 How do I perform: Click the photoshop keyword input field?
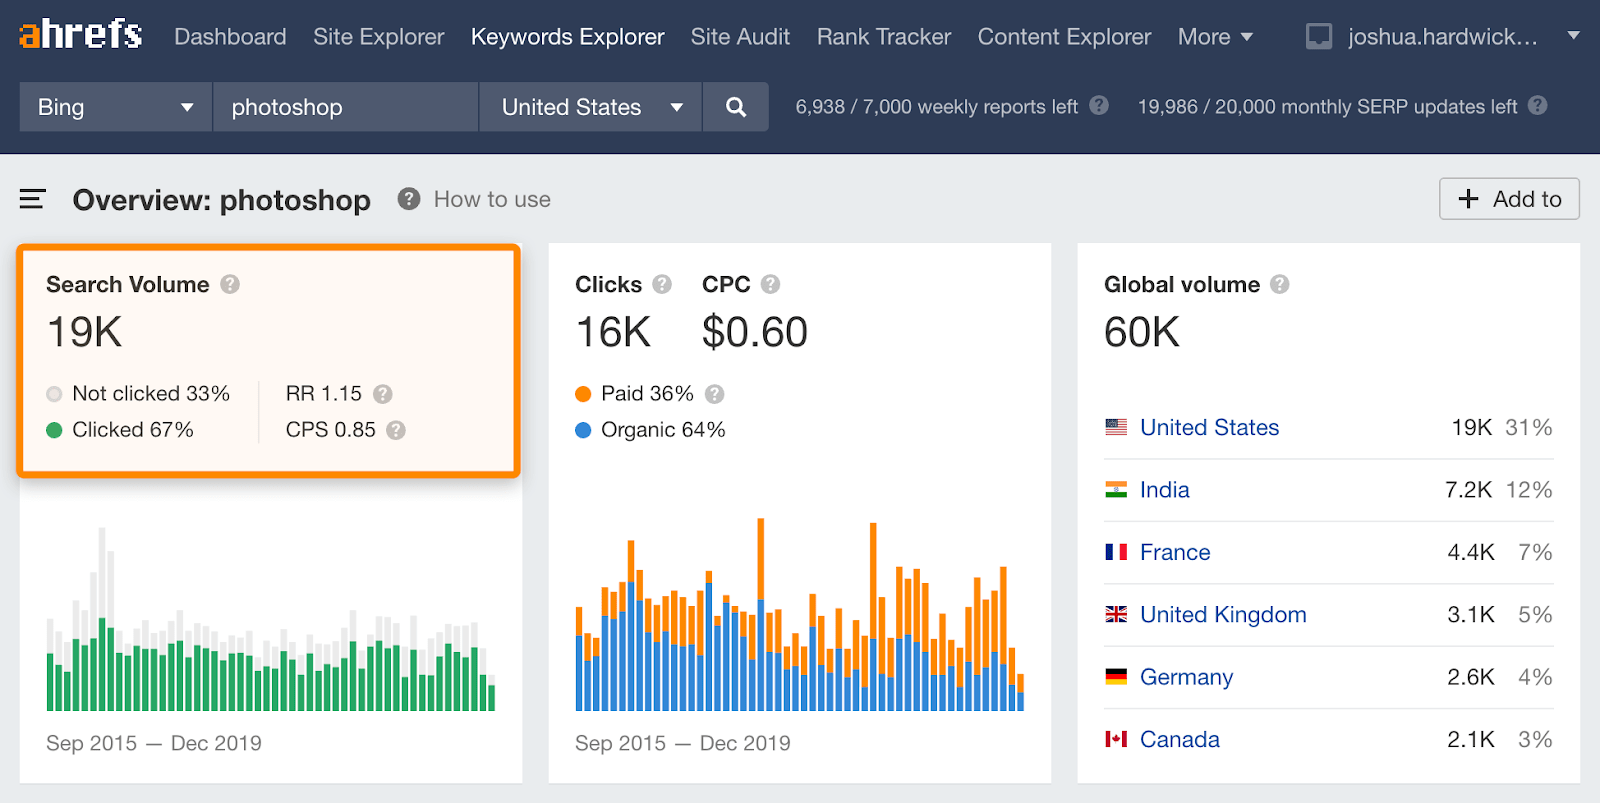[x=345, y=107]
